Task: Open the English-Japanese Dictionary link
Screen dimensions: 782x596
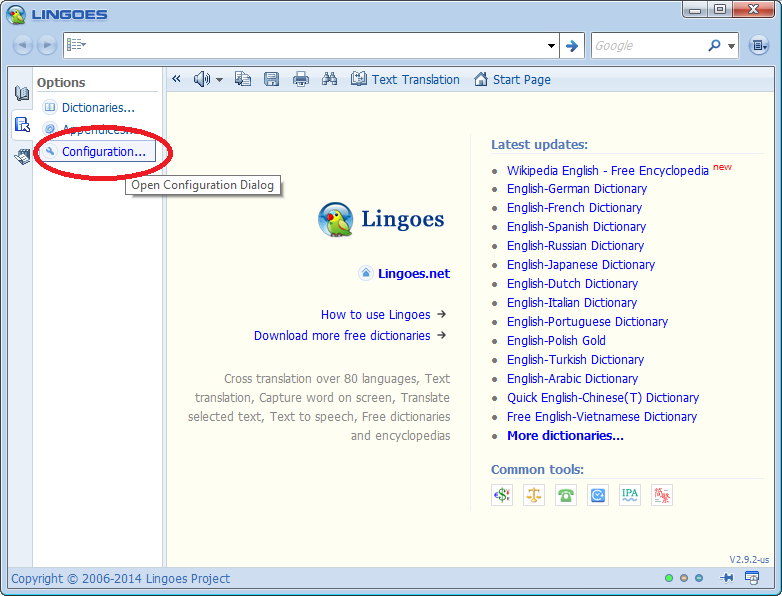Action: point(581,264)
